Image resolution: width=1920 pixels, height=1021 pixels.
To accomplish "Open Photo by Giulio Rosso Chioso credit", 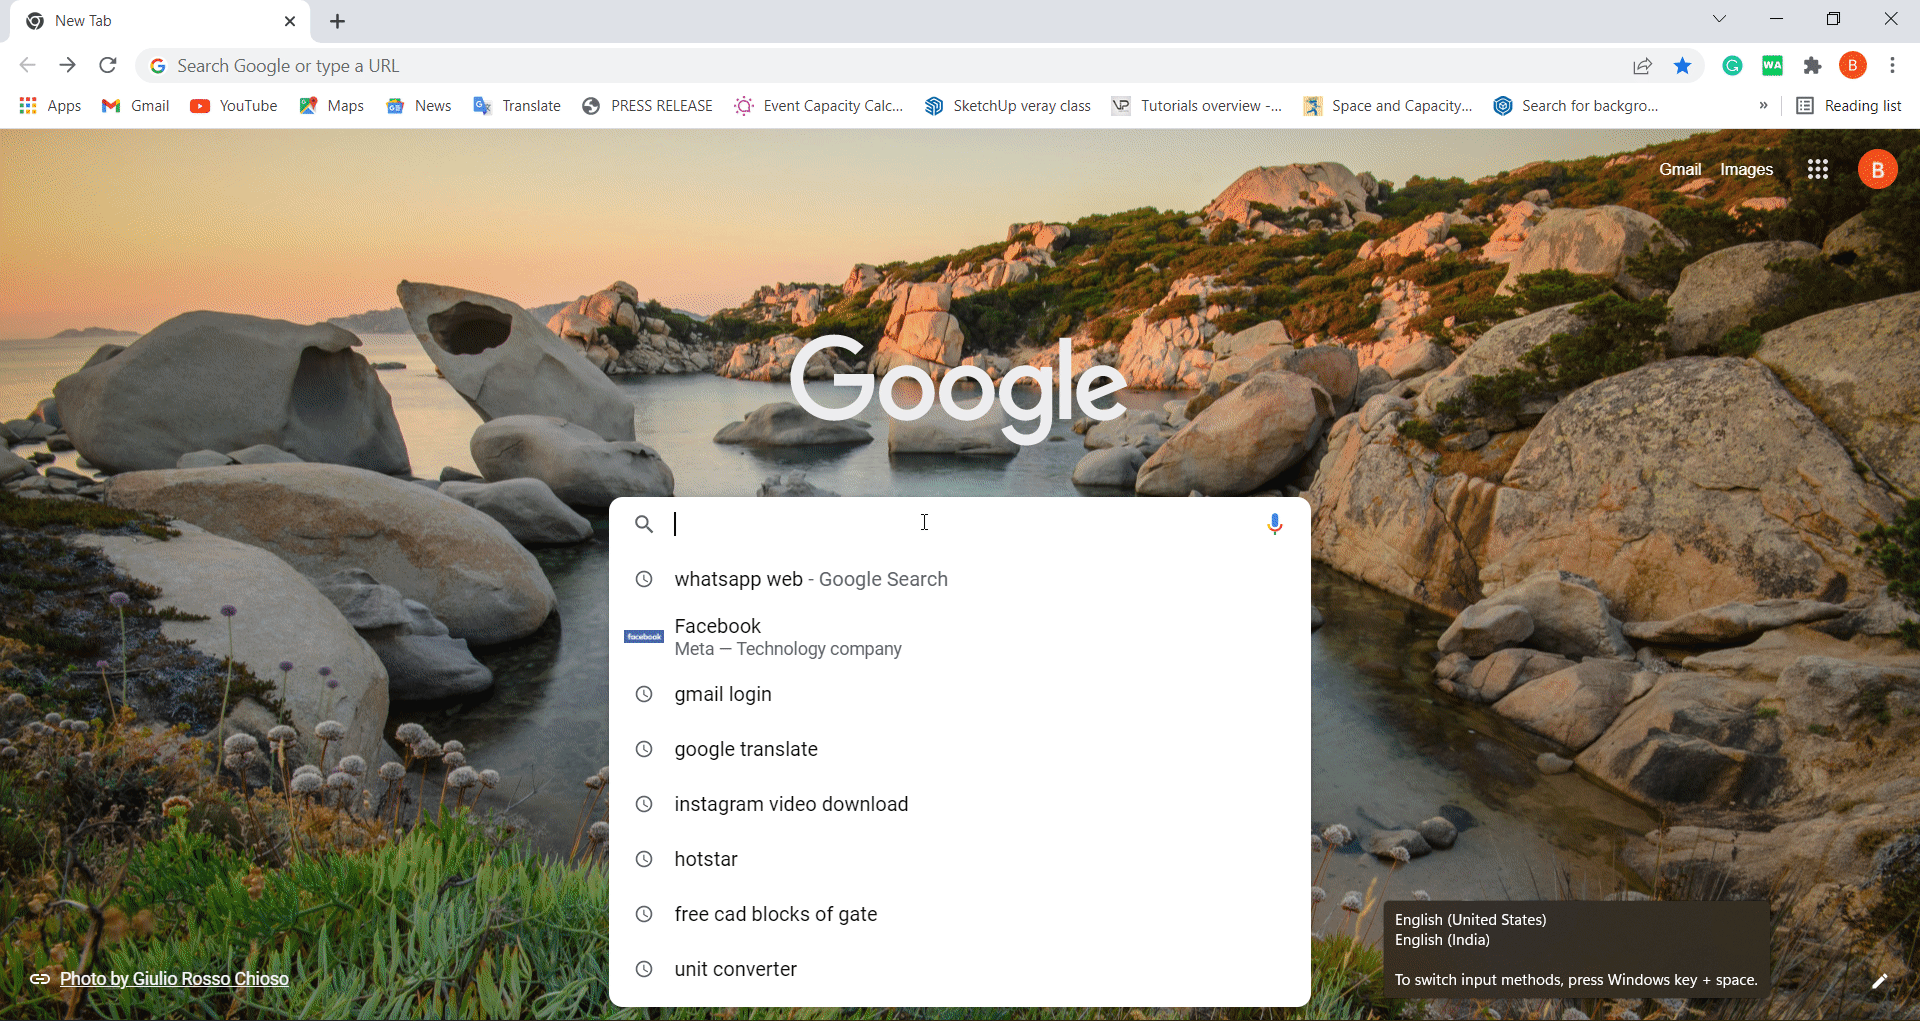I will tap(174, 979).
